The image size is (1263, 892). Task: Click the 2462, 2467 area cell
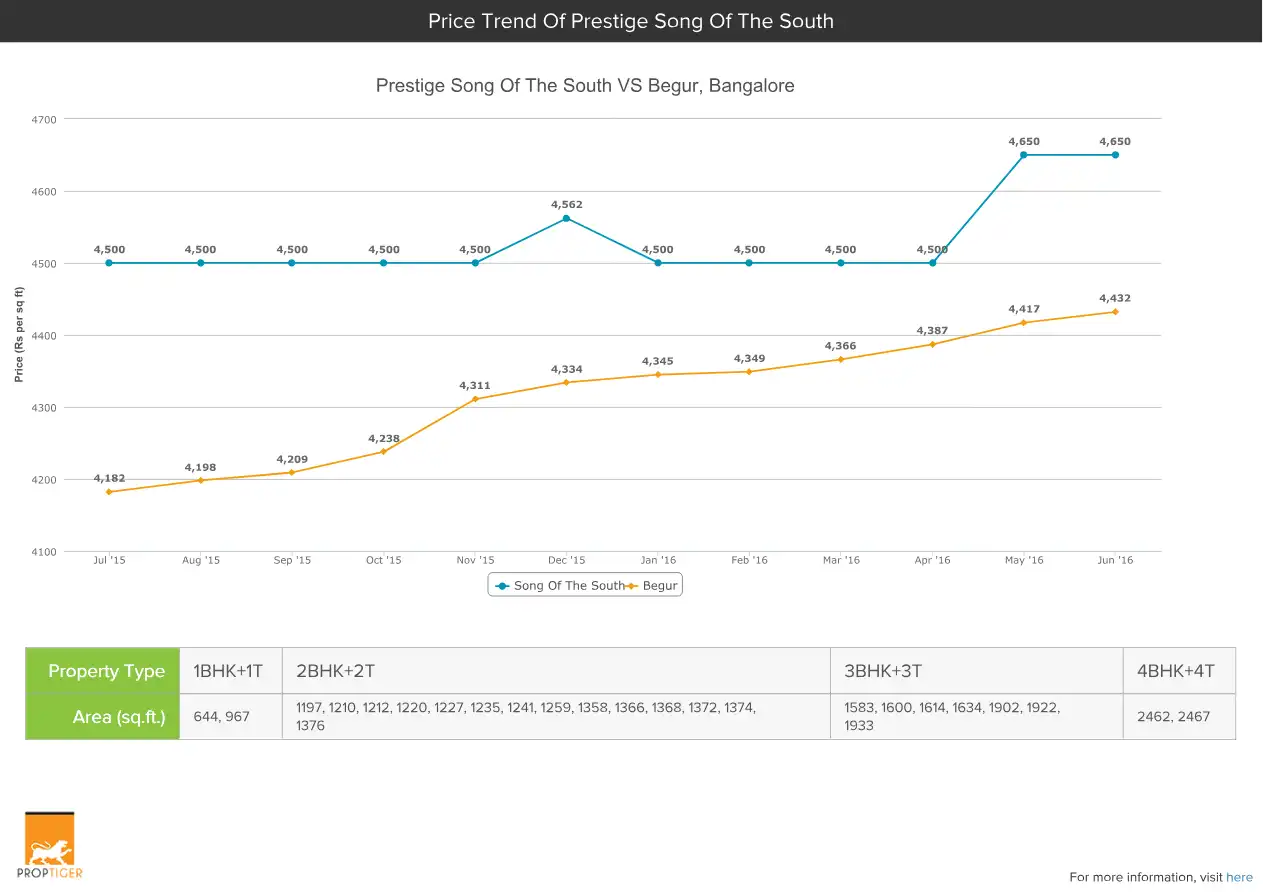(1178, 717)
